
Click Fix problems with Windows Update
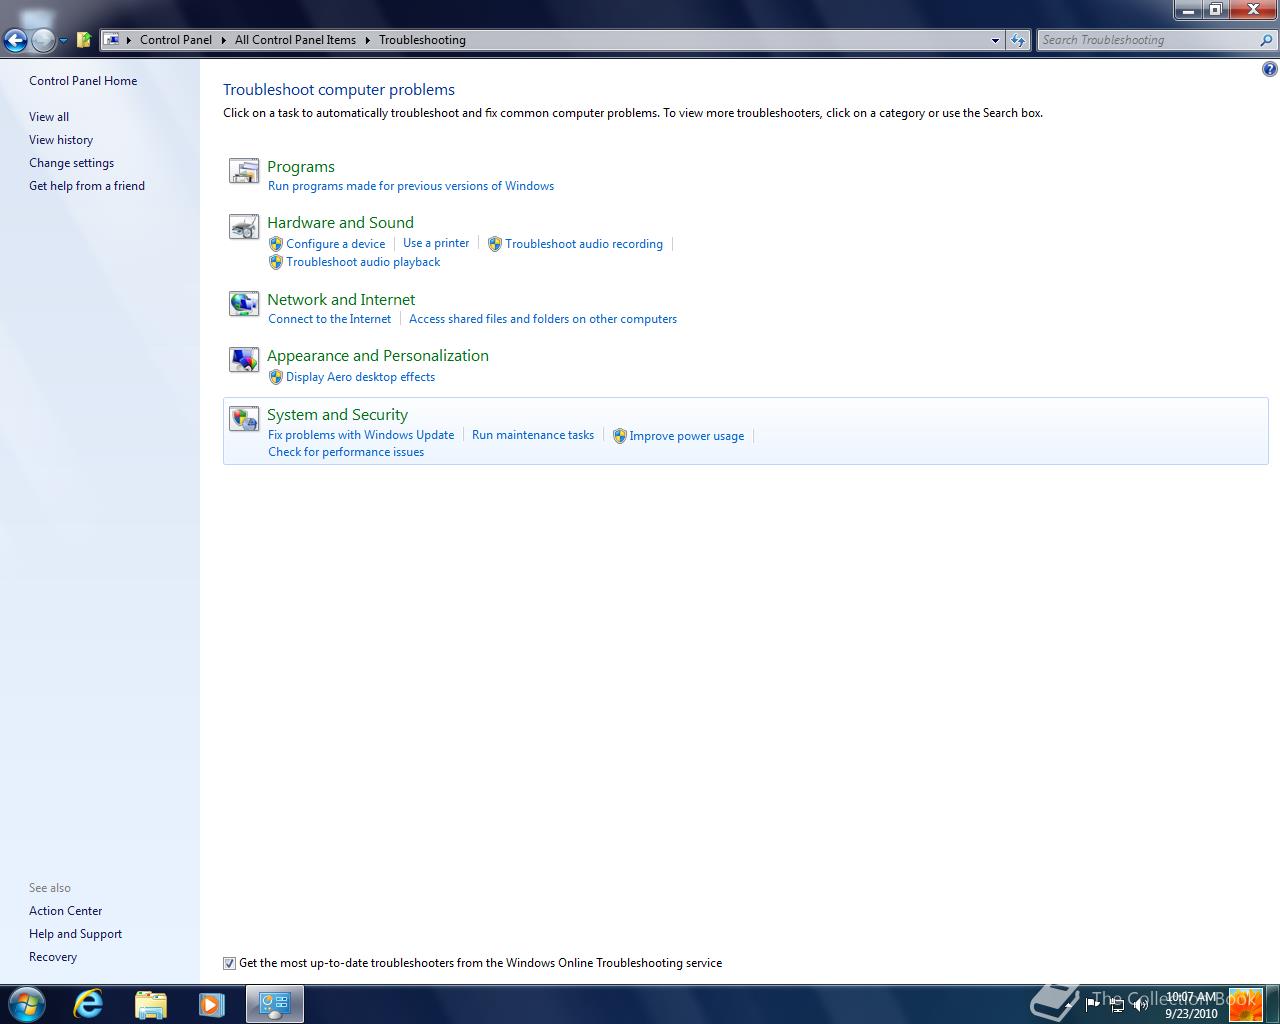tap(361, 435)
